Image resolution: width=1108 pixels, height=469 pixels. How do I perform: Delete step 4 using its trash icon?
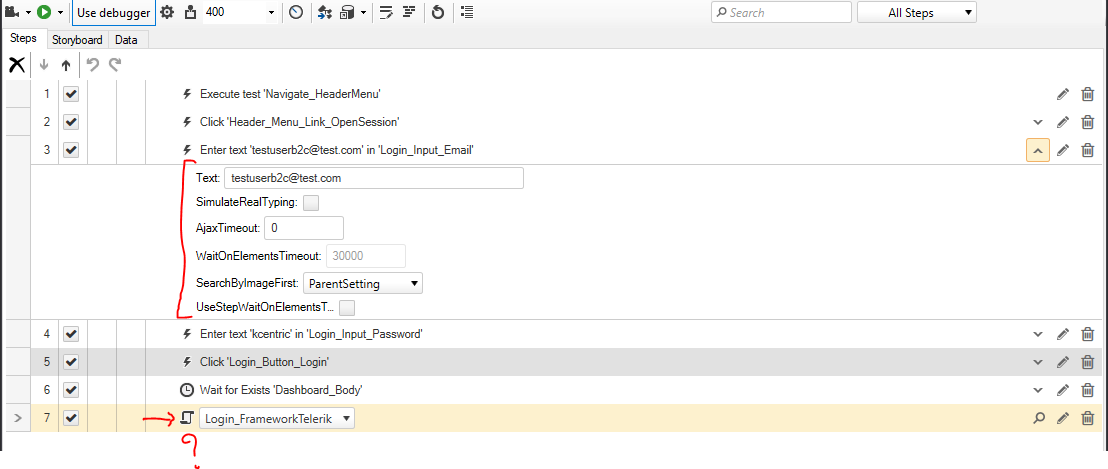1087,334
